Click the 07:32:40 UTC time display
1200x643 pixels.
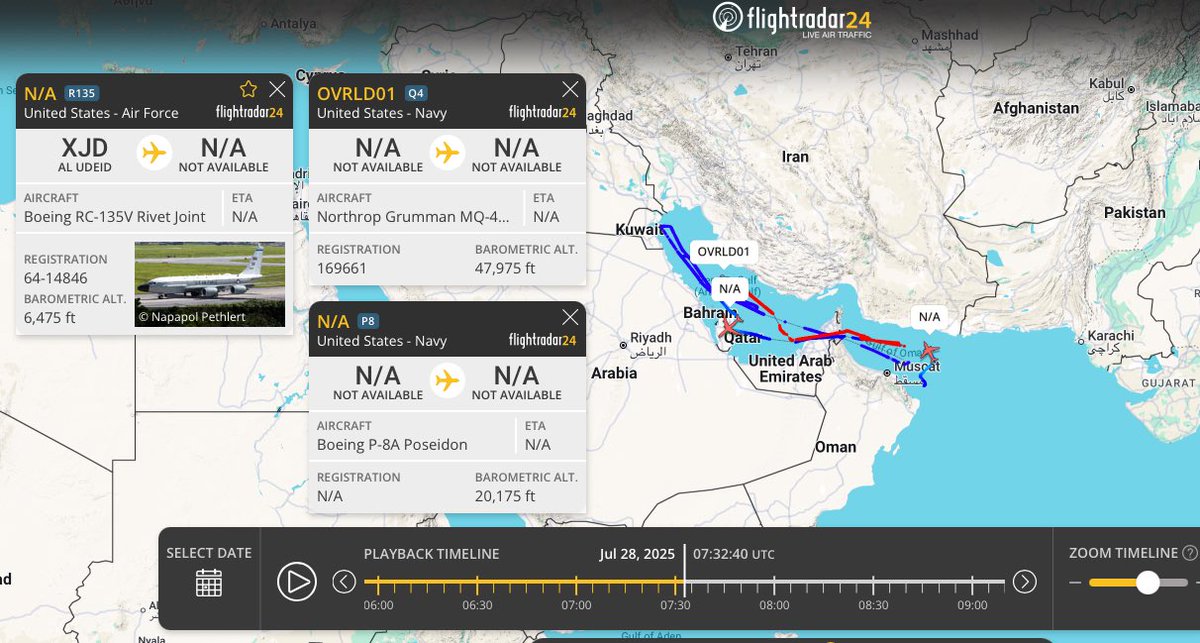(732, 553)
